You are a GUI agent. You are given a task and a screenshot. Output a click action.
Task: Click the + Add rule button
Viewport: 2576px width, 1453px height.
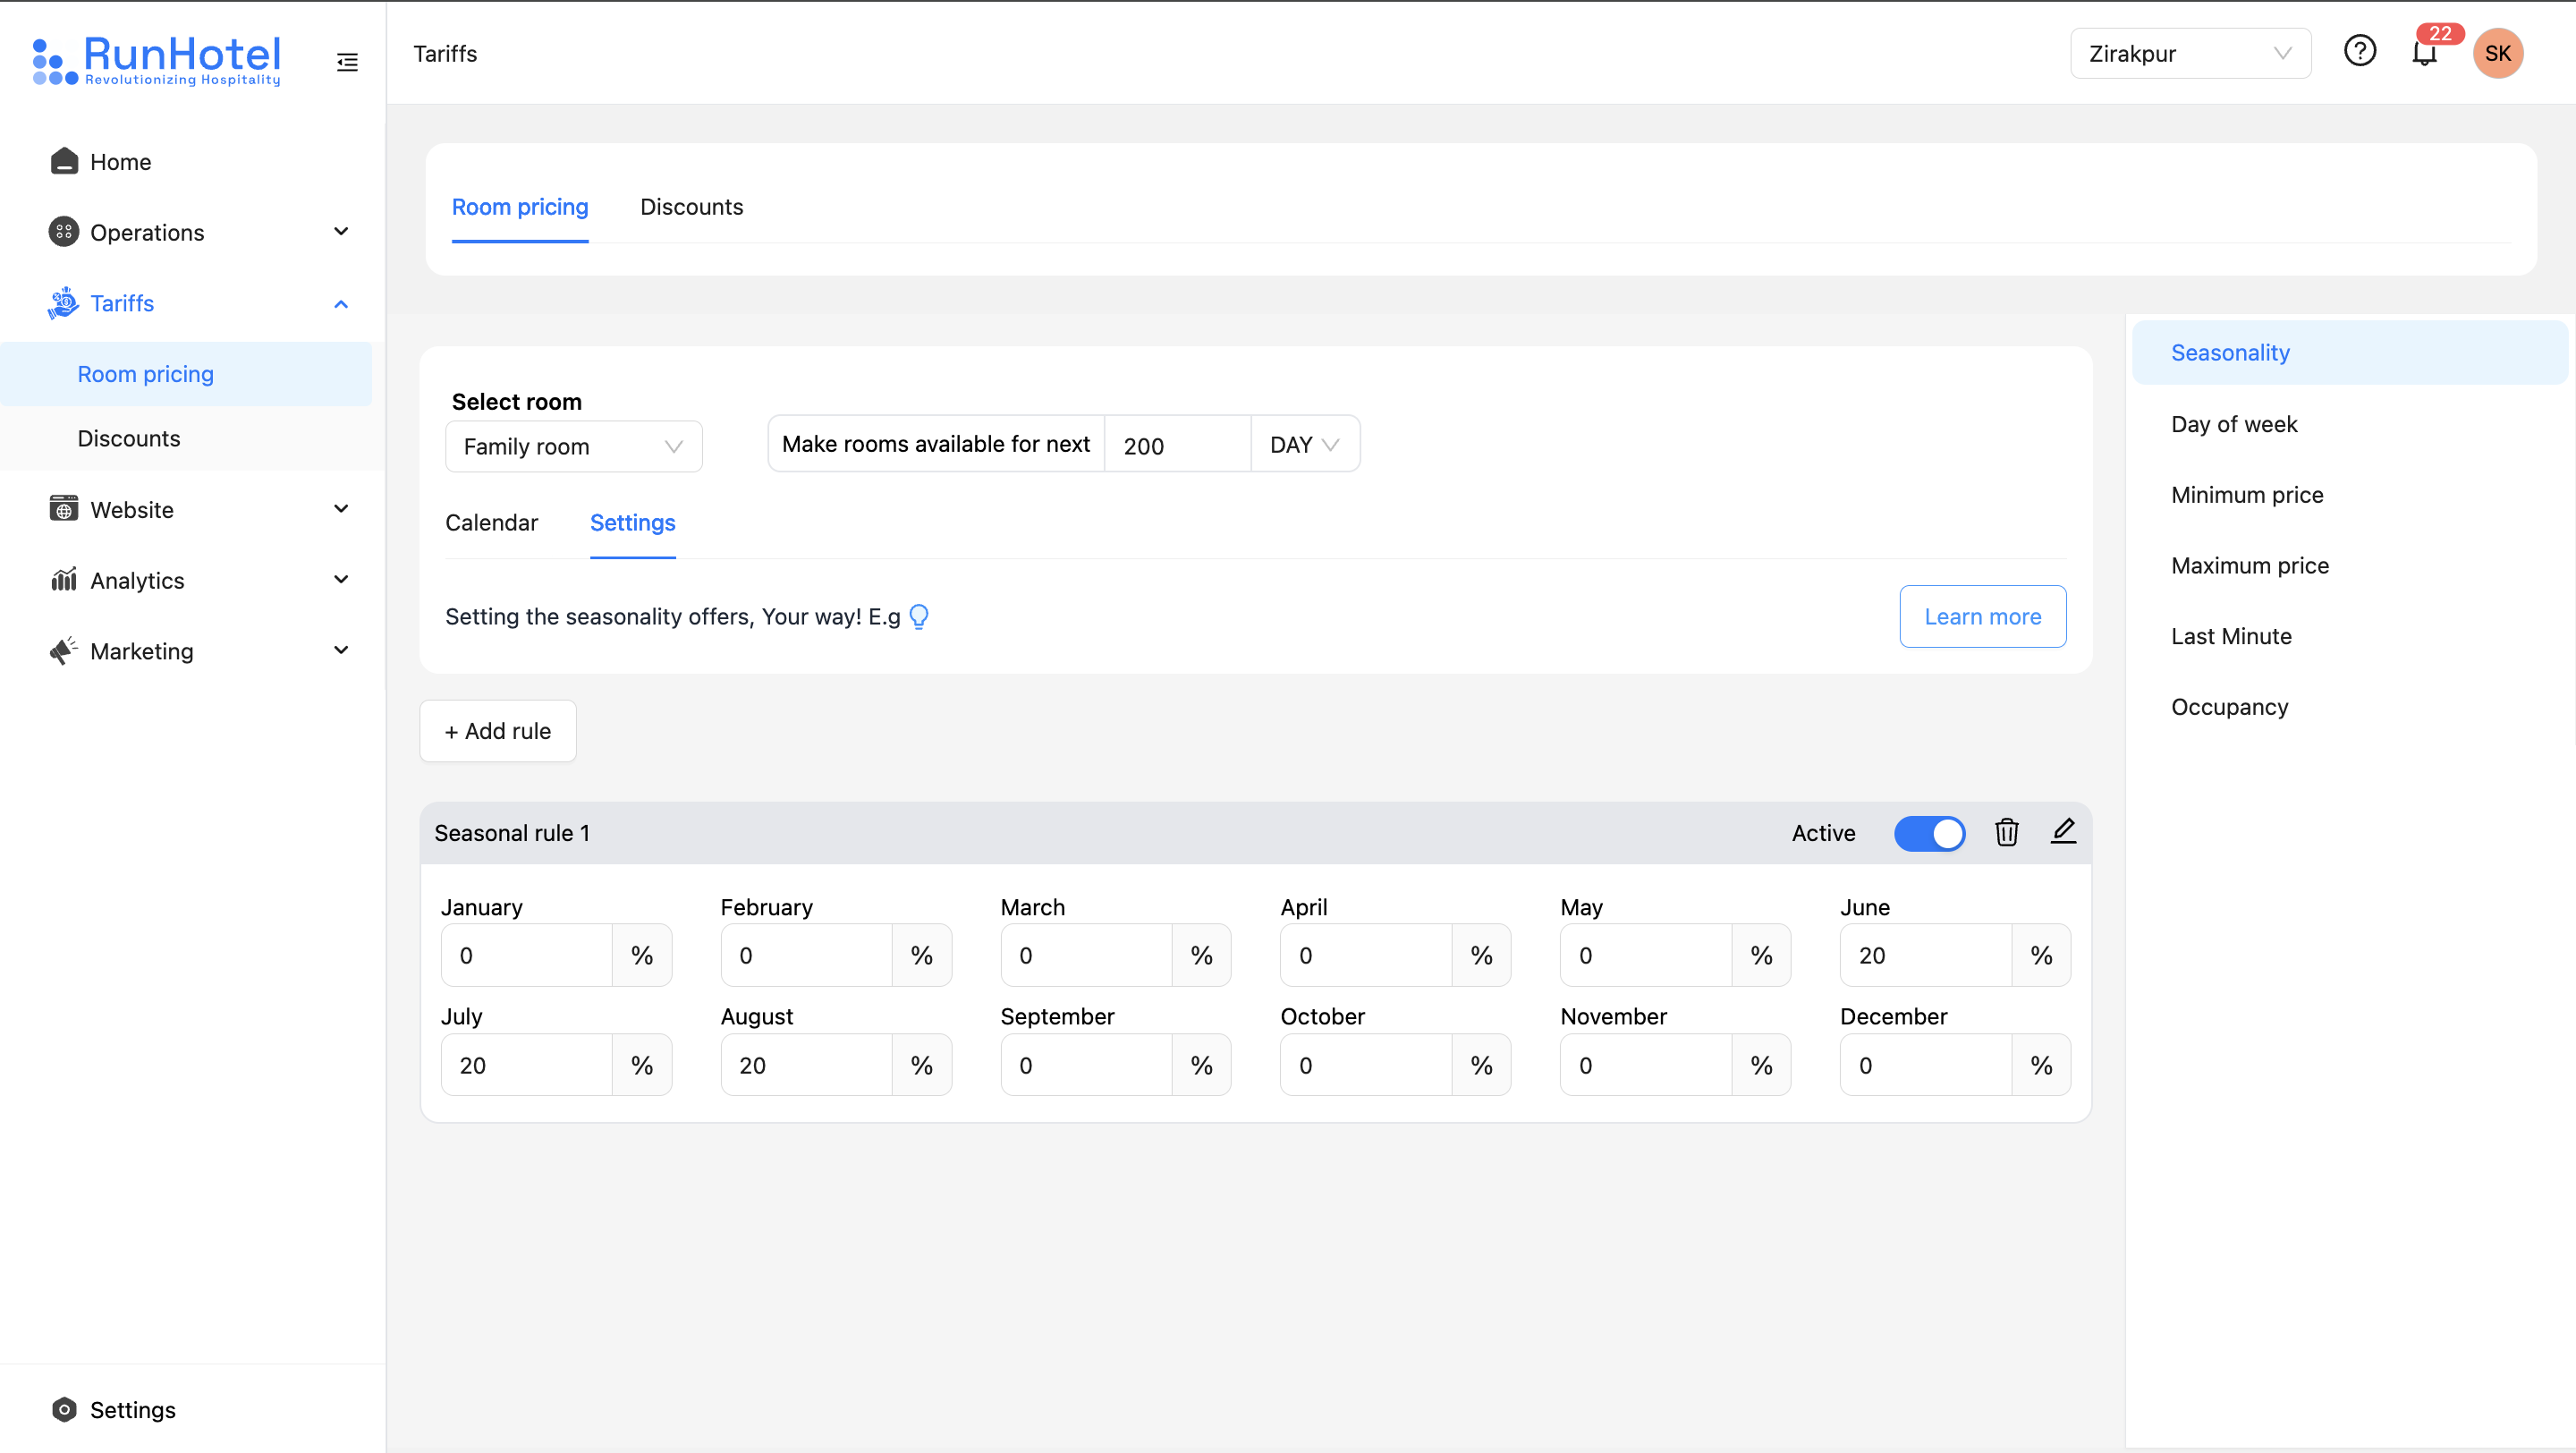(497, 731)
